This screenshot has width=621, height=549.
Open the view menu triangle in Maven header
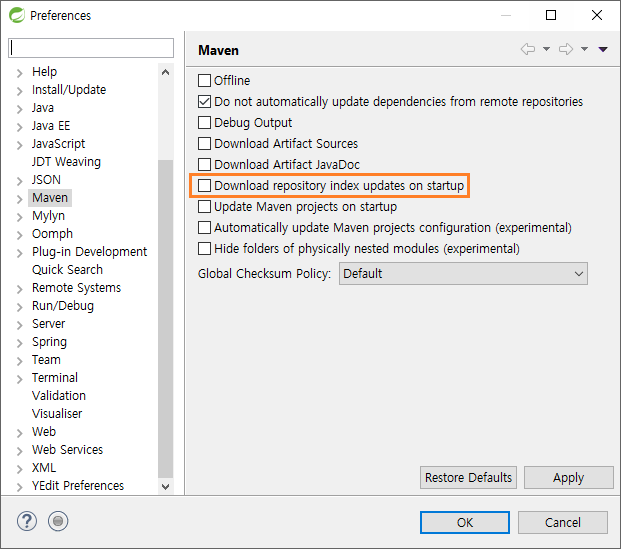point(603,50)
